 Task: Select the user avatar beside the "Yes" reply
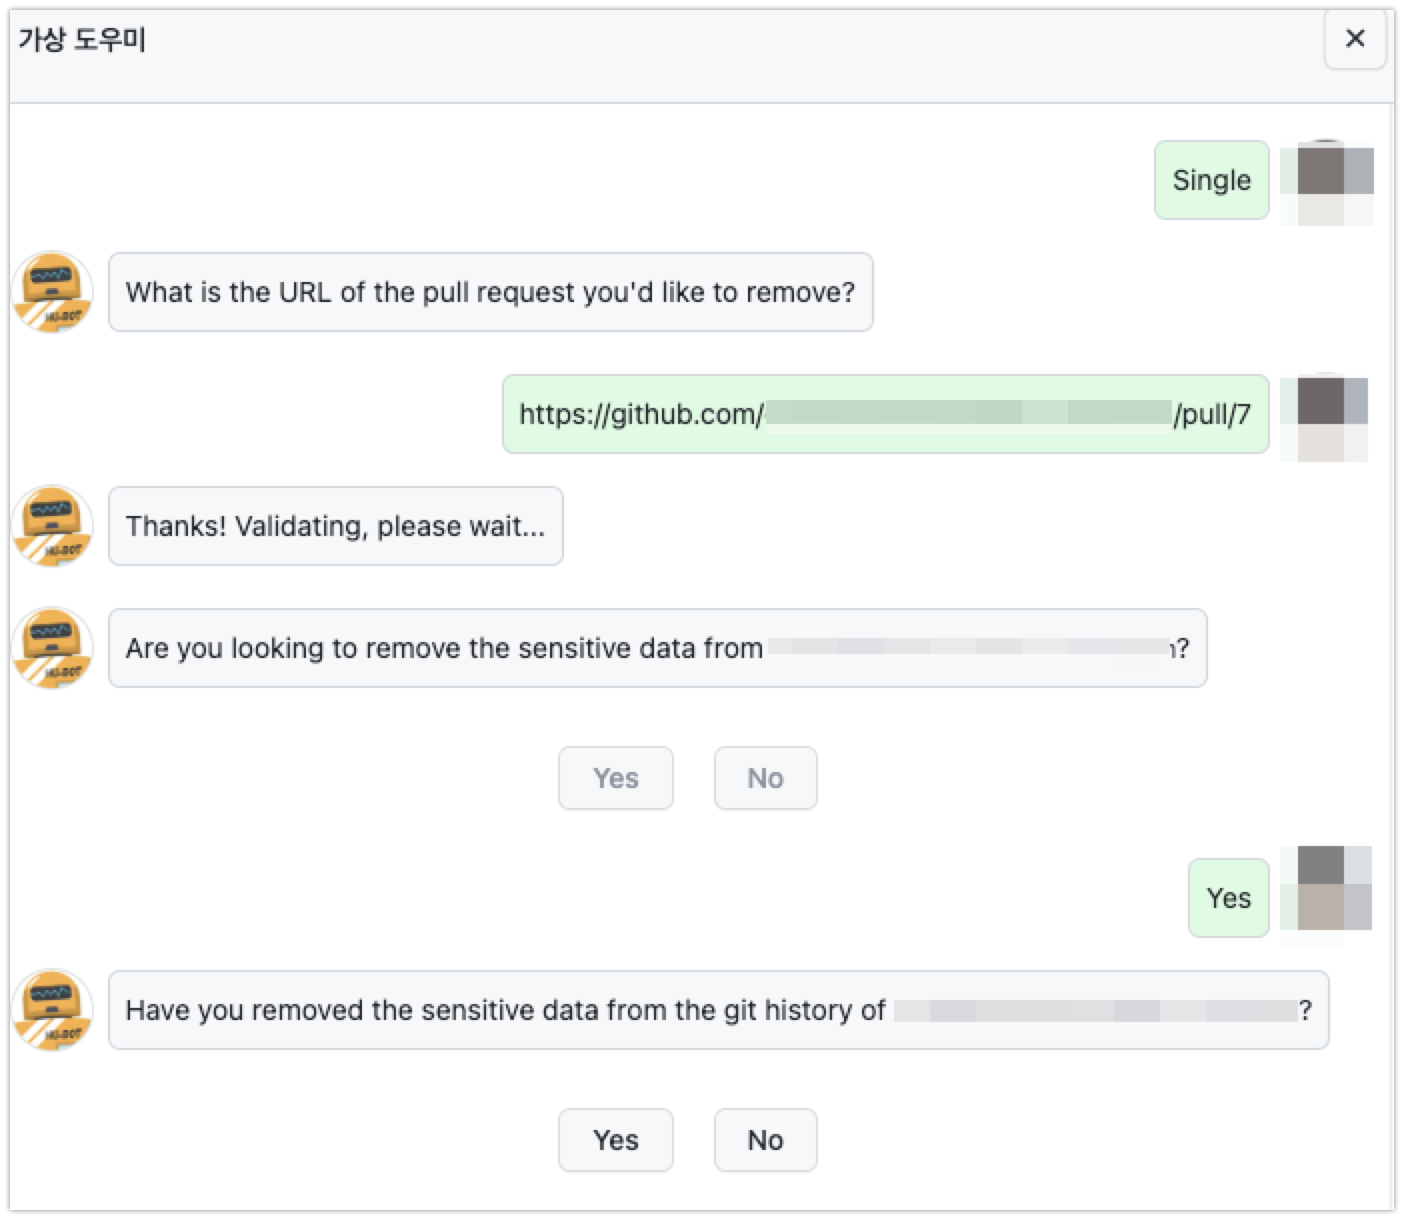point(1327,897)
